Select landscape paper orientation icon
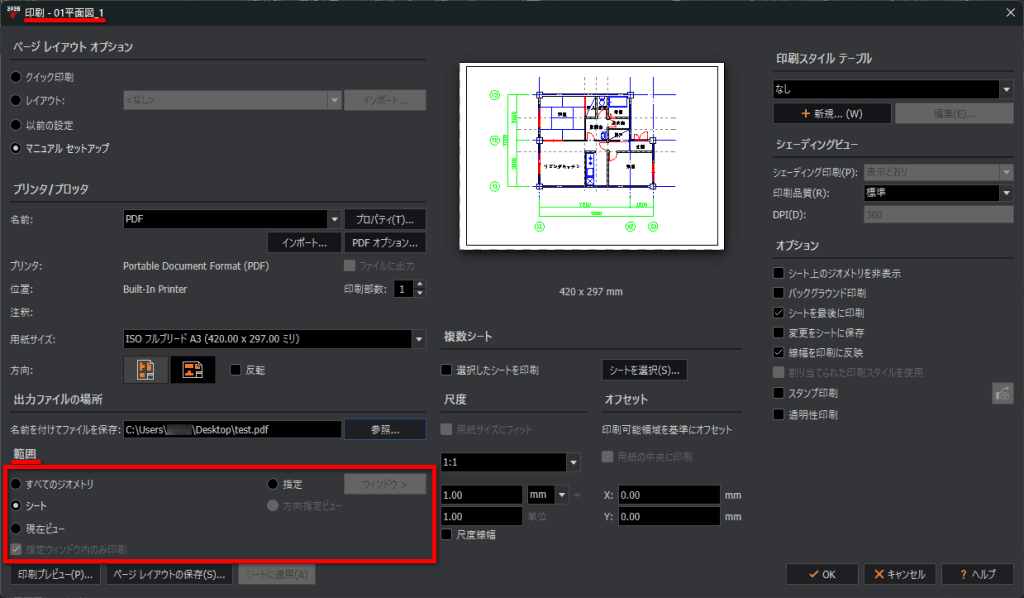The image size is (1024, 598). pyautogui.click(x=193, y=370)
